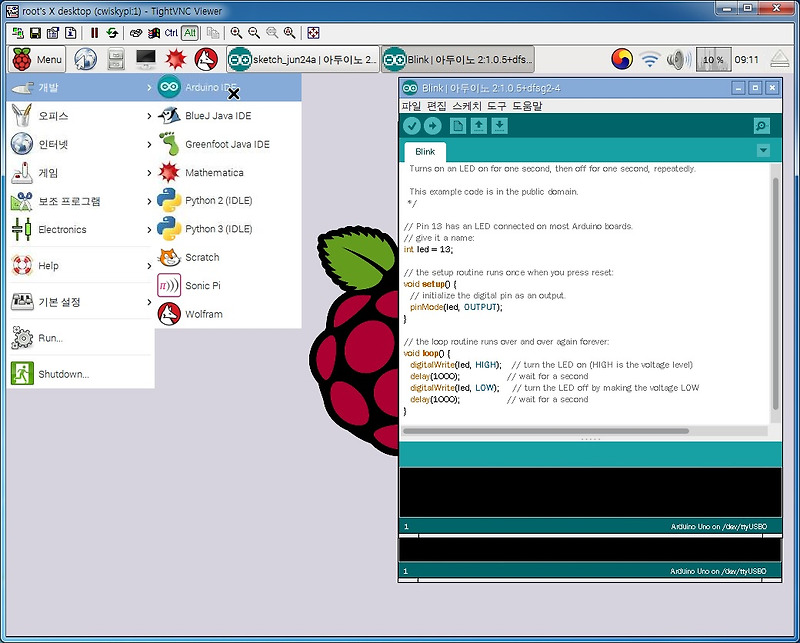Expand the Electronics menu category
The width and height of the screenshot is (800, 643).
(80, 230)
